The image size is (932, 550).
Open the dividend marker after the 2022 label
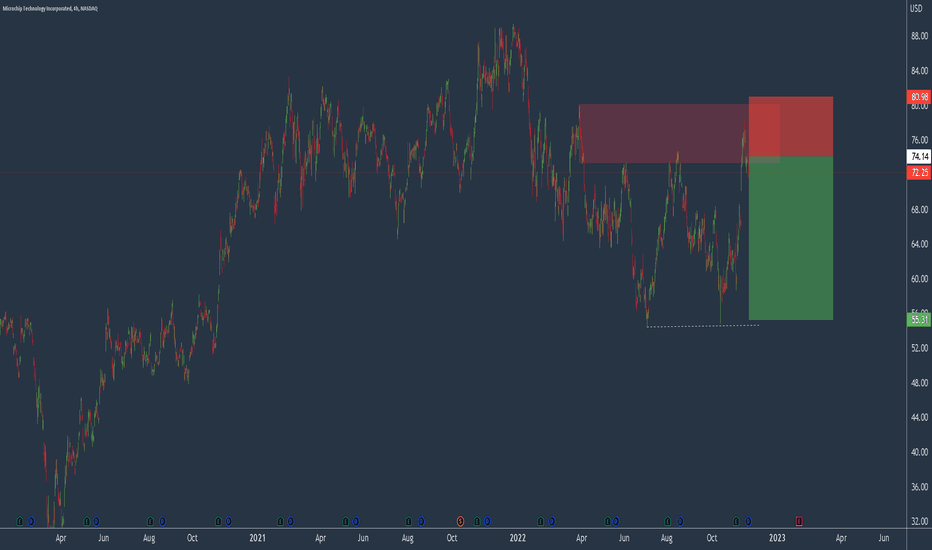coord(552,521)
